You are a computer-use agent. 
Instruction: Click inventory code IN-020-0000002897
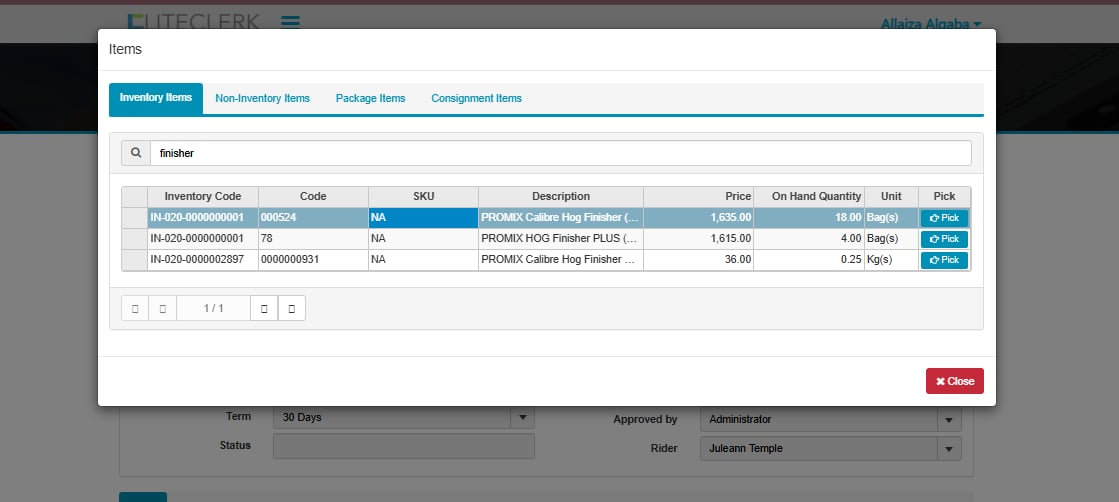point(203,259)
